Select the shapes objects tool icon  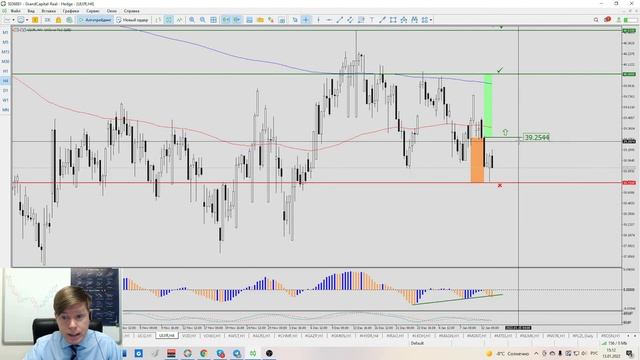tap(424, 20)
